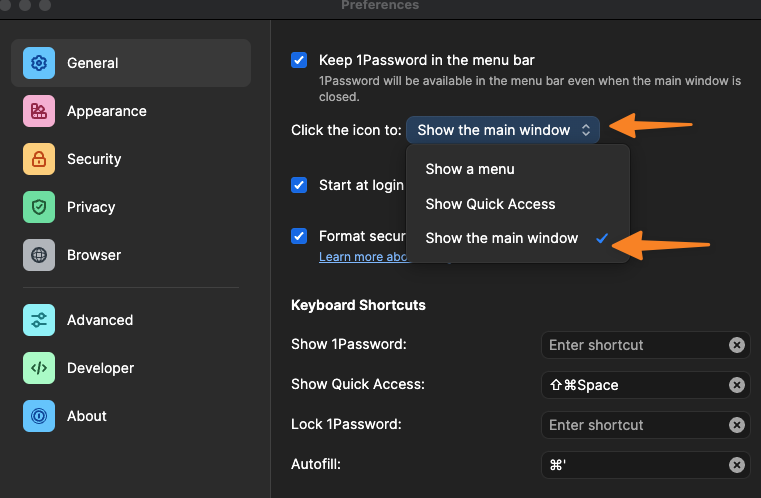Image resolution: width=761 pixels, height=498 pixels.
Task: Open the Click the icon to dropdown
Action: (x=503, y=130)
